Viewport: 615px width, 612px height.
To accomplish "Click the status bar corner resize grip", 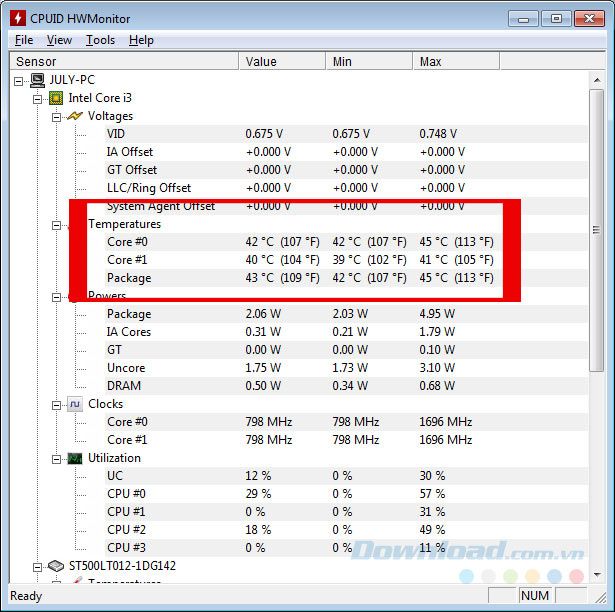I will pos(600,598).
